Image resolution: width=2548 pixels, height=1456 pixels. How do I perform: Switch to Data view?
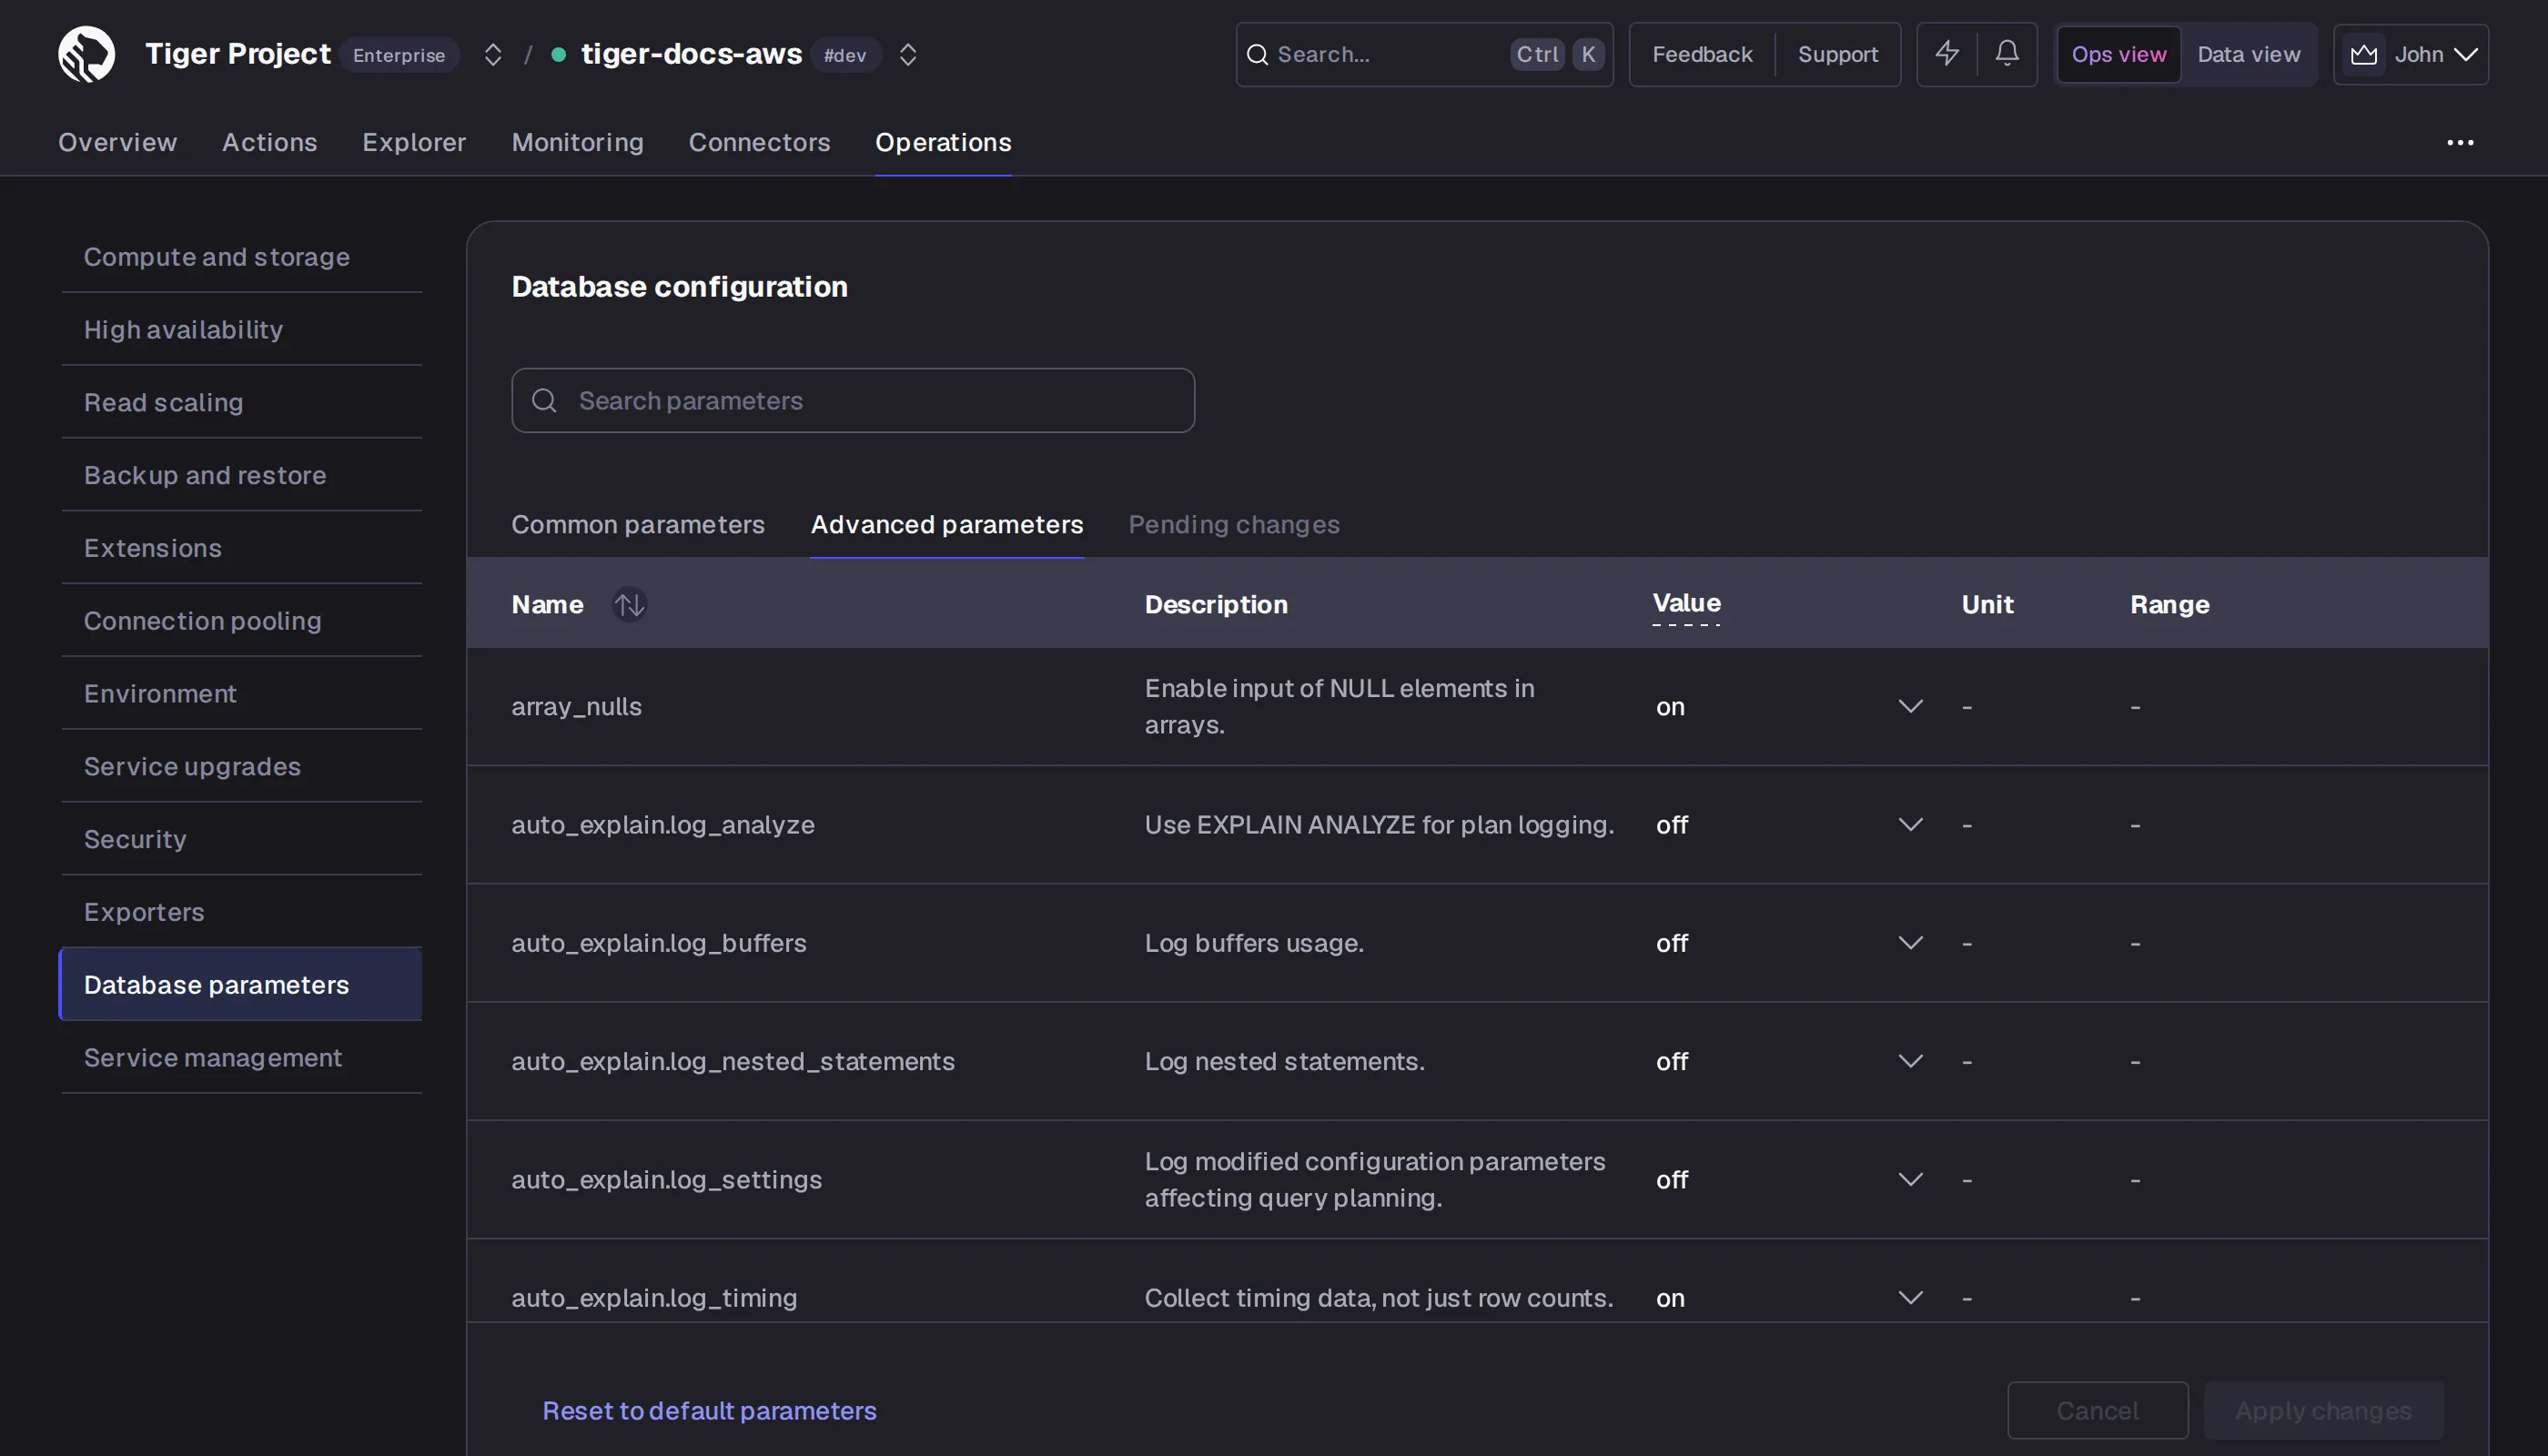pyautogui.click(x=2248, y=54)
